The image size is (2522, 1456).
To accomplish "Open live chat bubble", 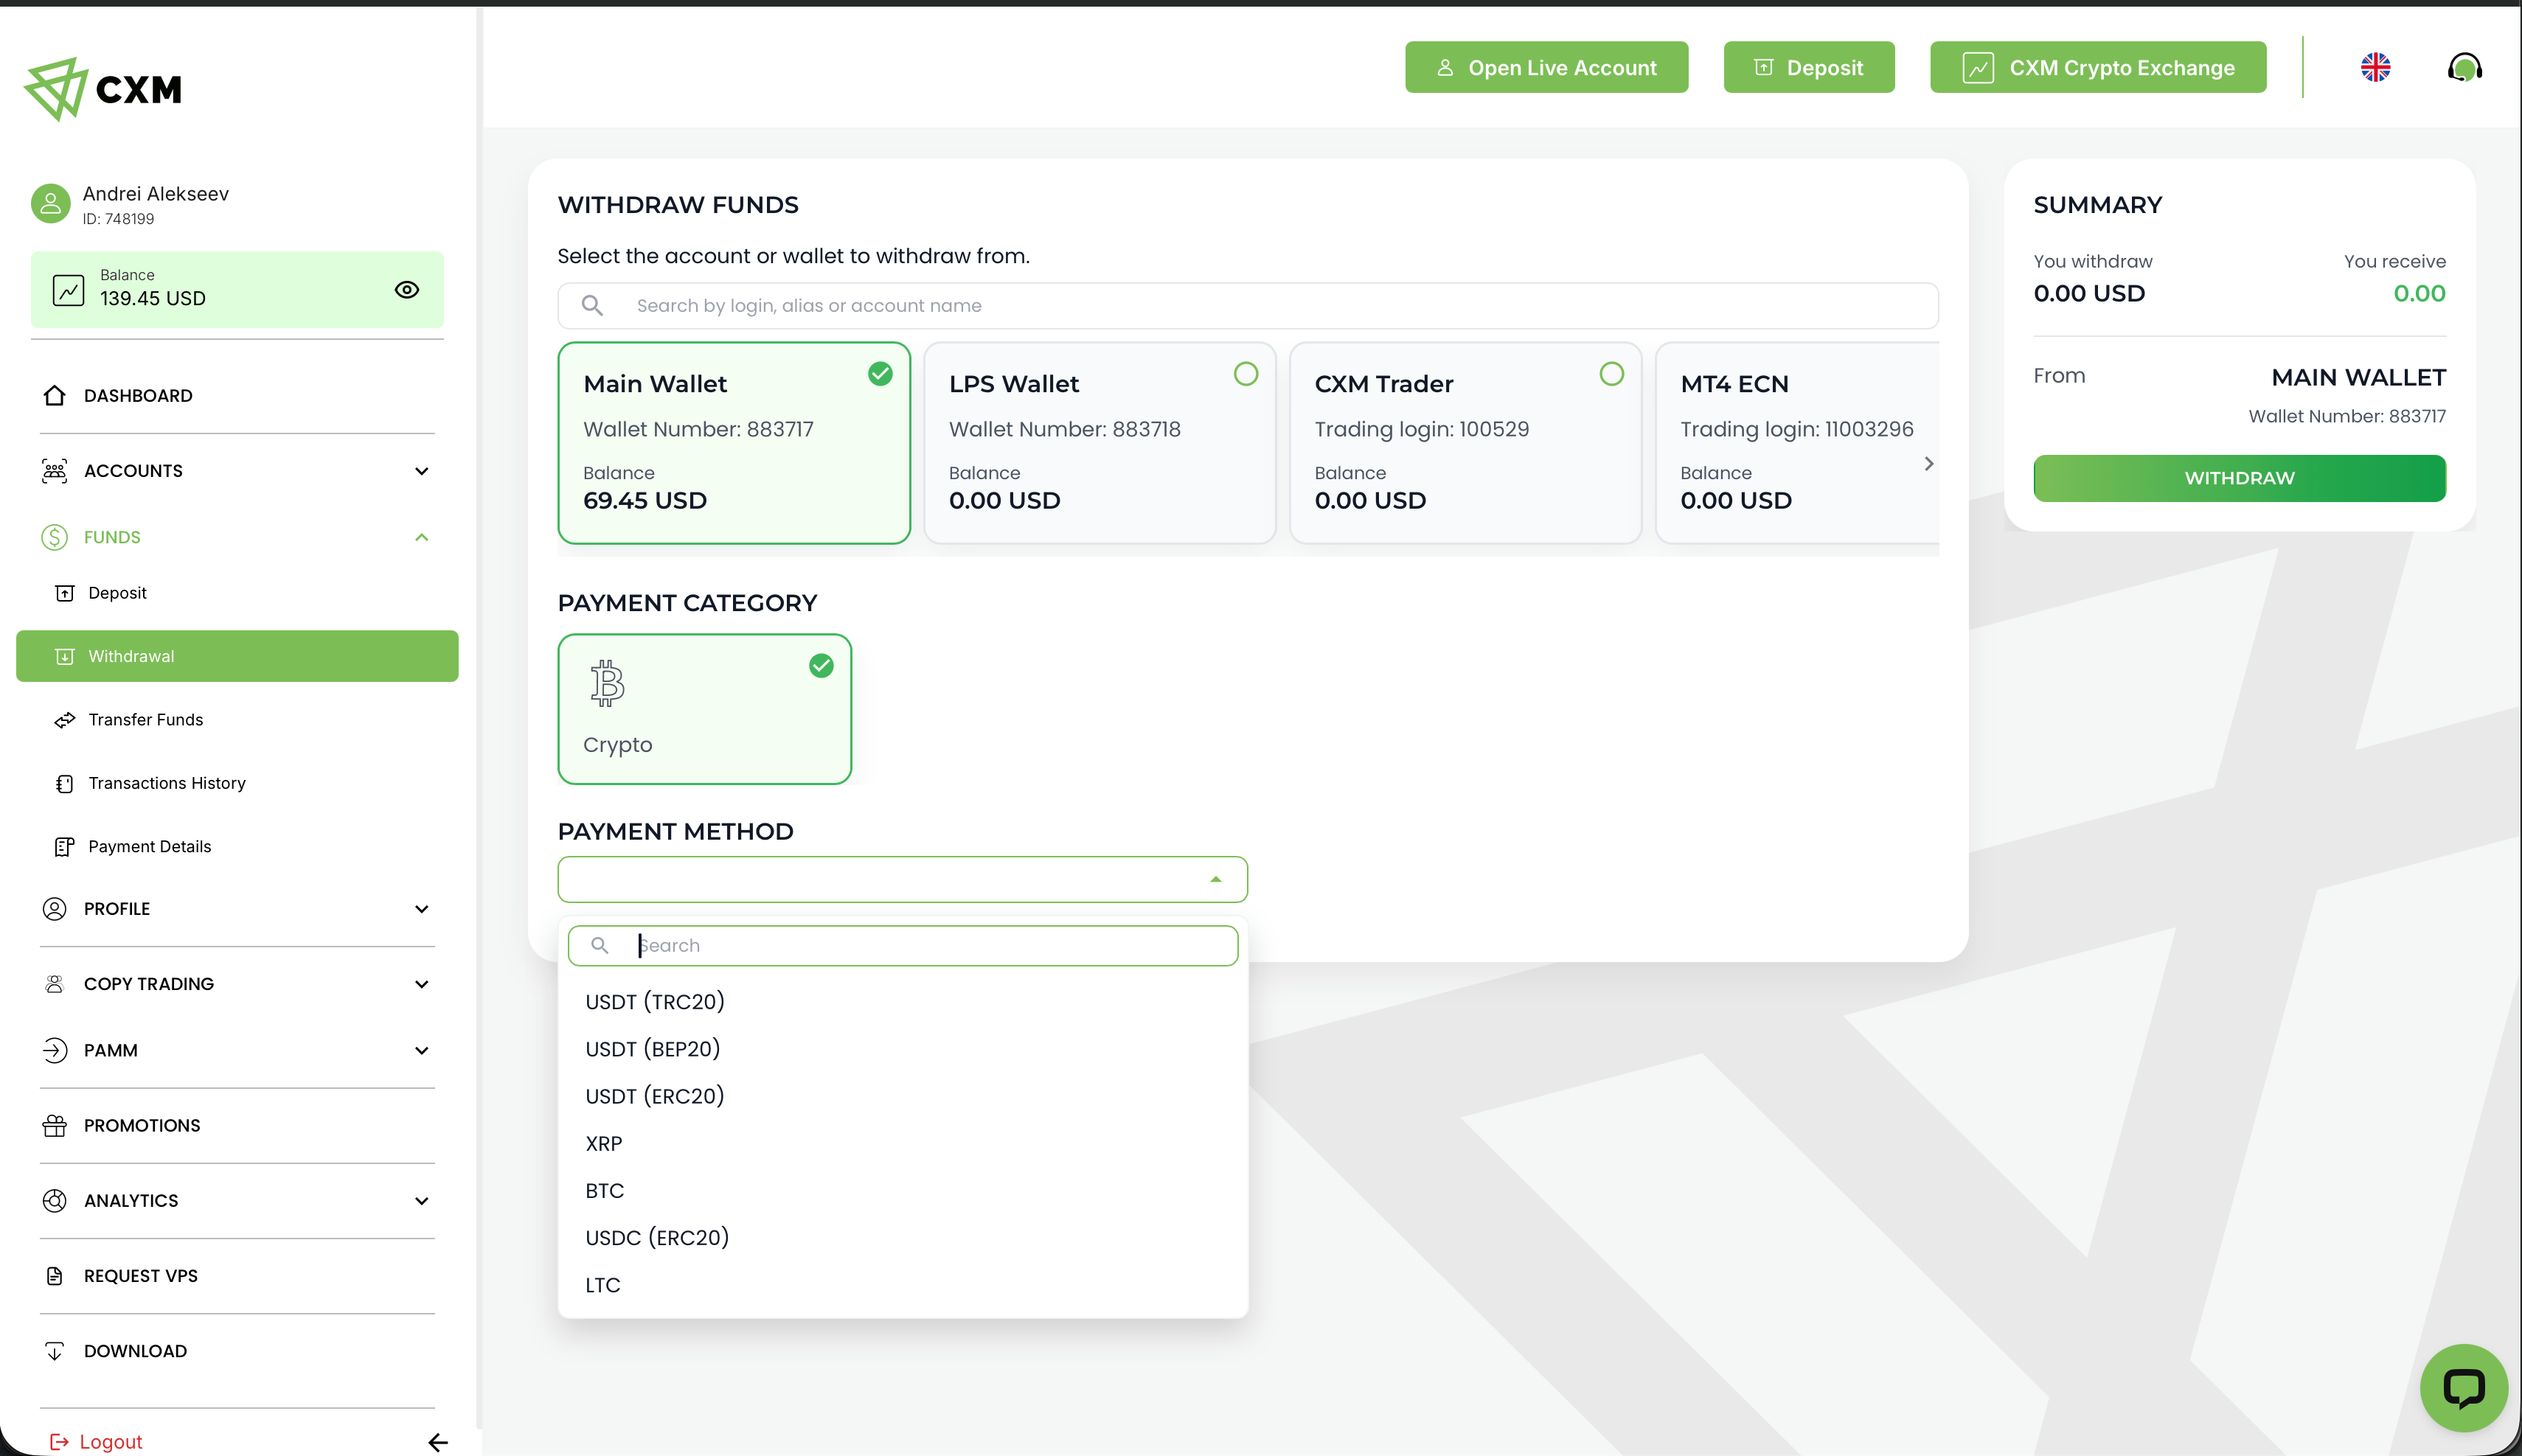I will [2463, 1387].
